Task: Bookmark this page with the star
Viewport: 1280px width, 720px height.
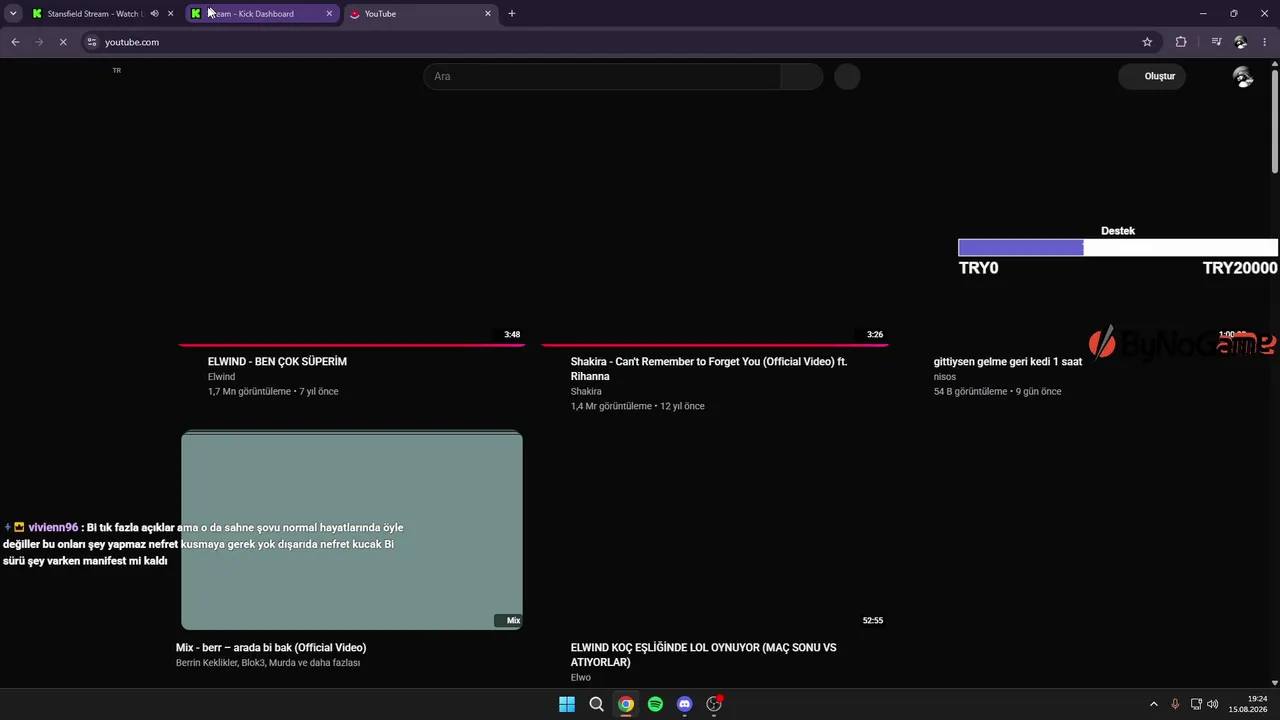Action: coord(1147,42)
